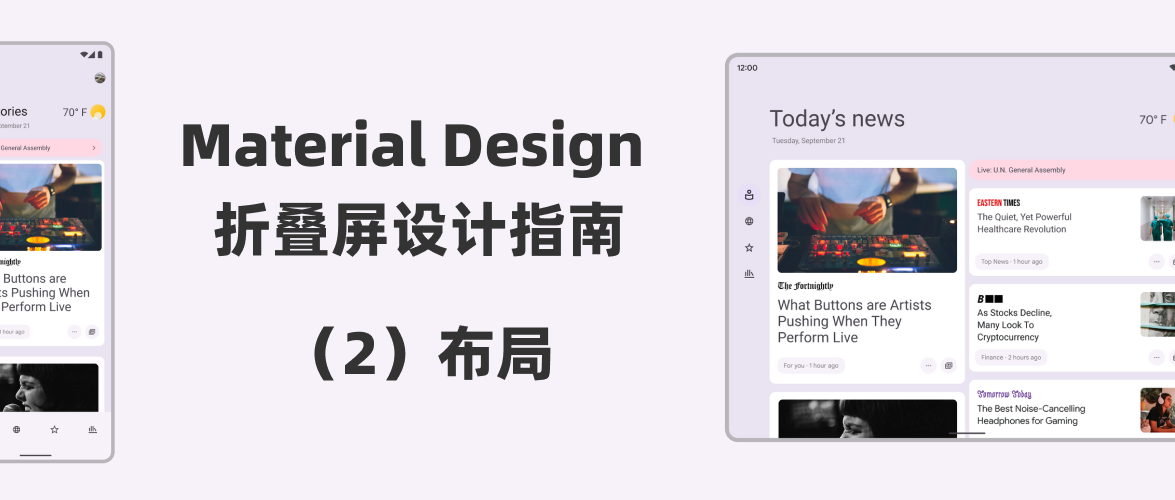Open The Quiet, Yet Powerful Healthcare Revolution headline
Image resolution: width=1175 pixels, height=500 pixels.
tap(1024, 223)
